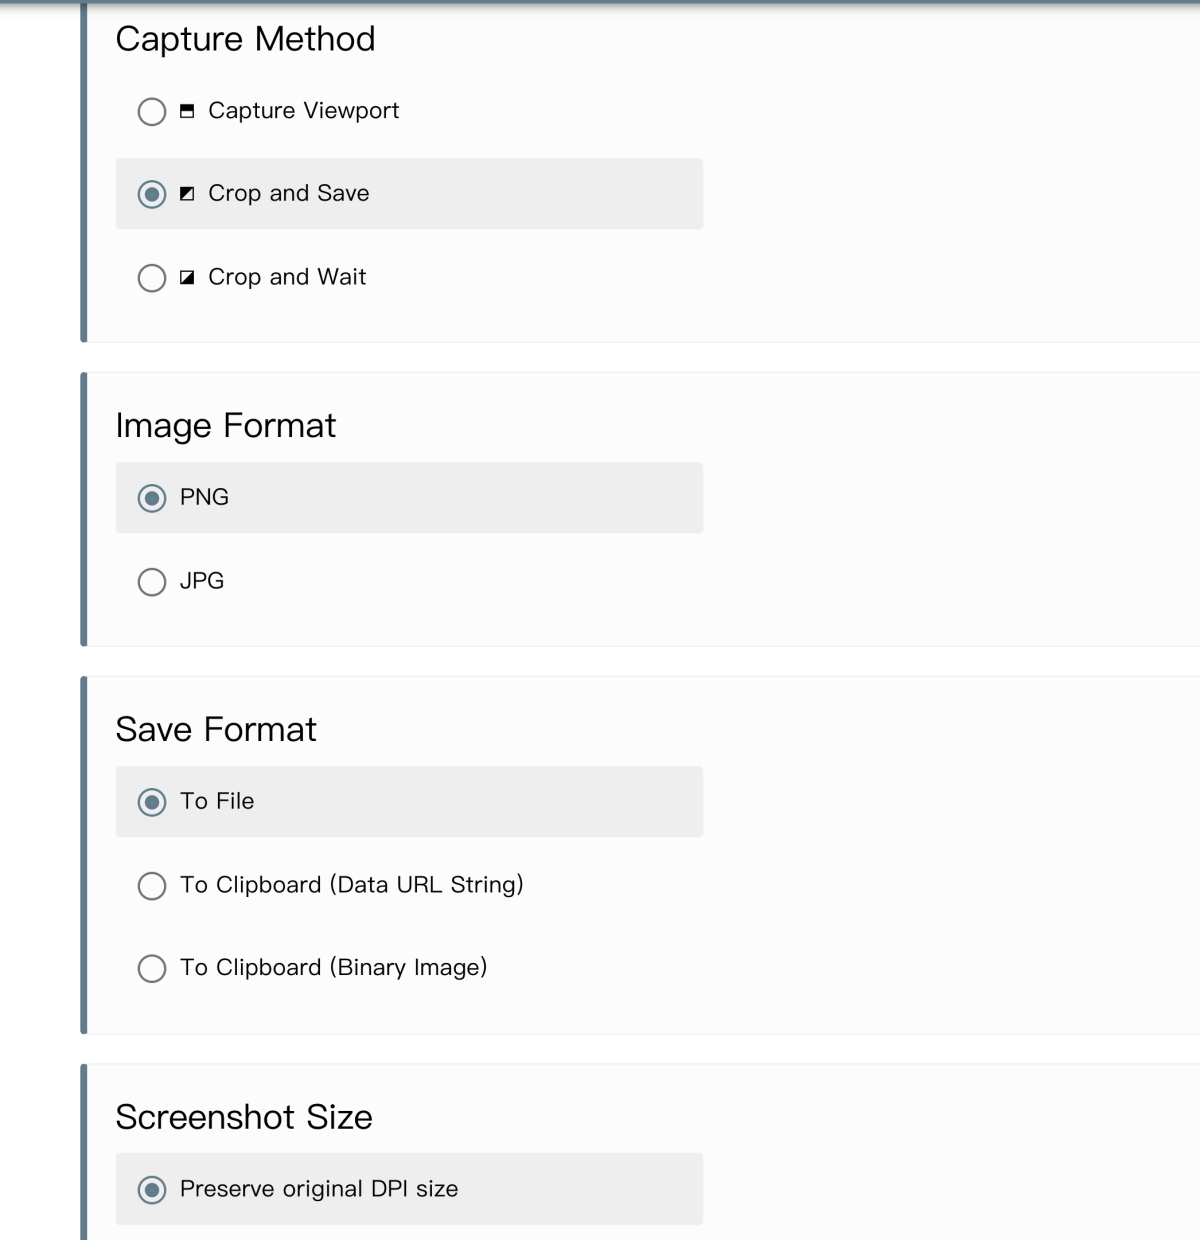Select the Capture Viewport radio button
The height and width of the screenshot is (1240, 1200).
152,111
